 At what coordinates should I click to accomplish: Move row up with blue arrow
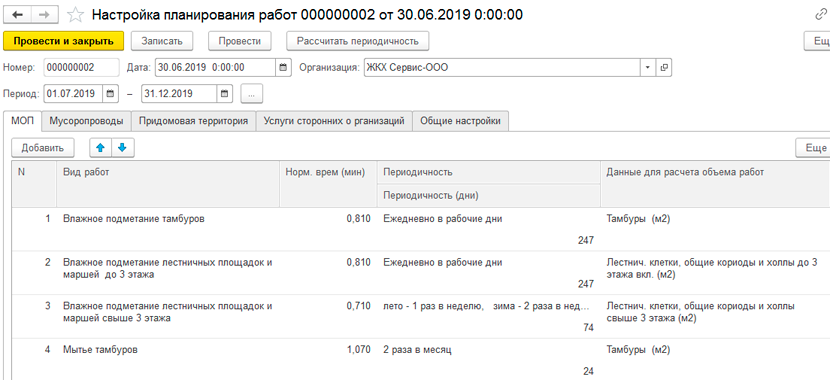pyautogui.click(x=101, y=148)
